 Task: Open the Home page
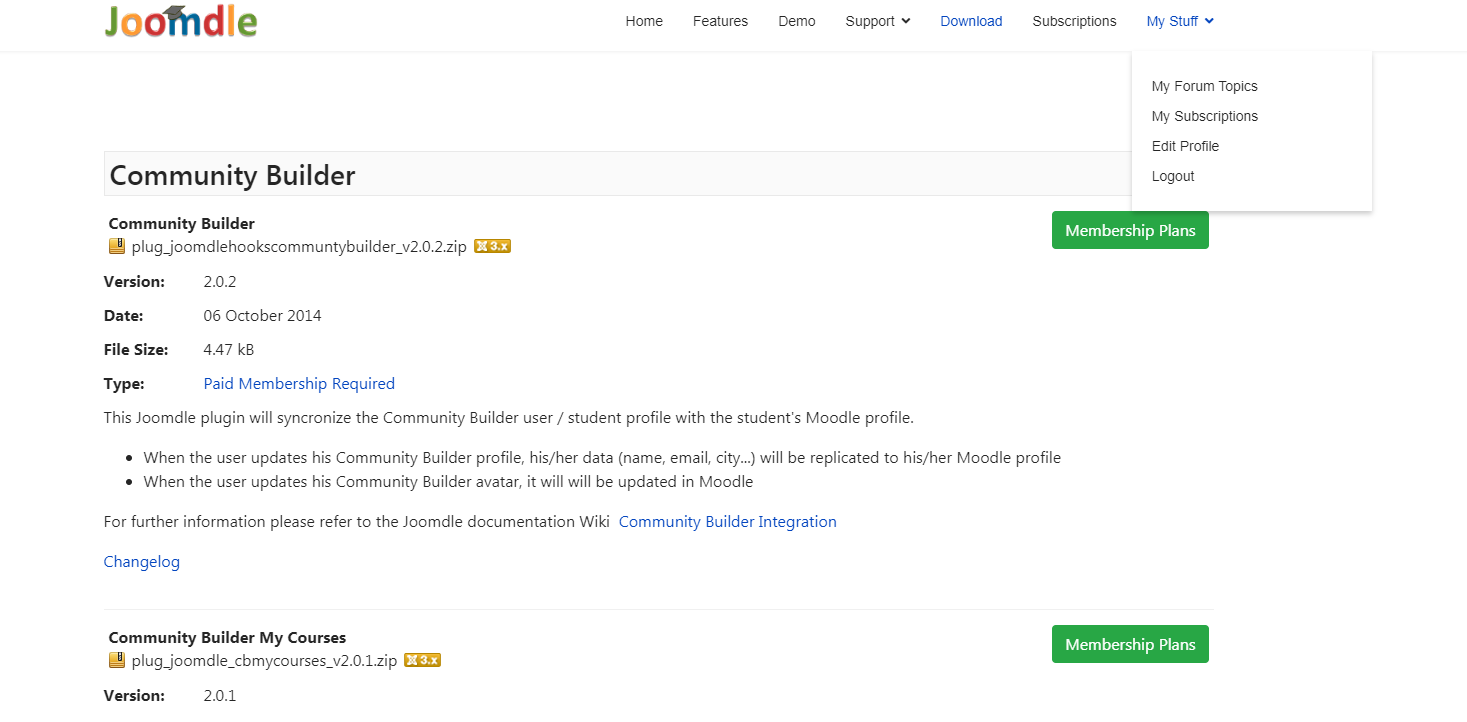[644, 21]
